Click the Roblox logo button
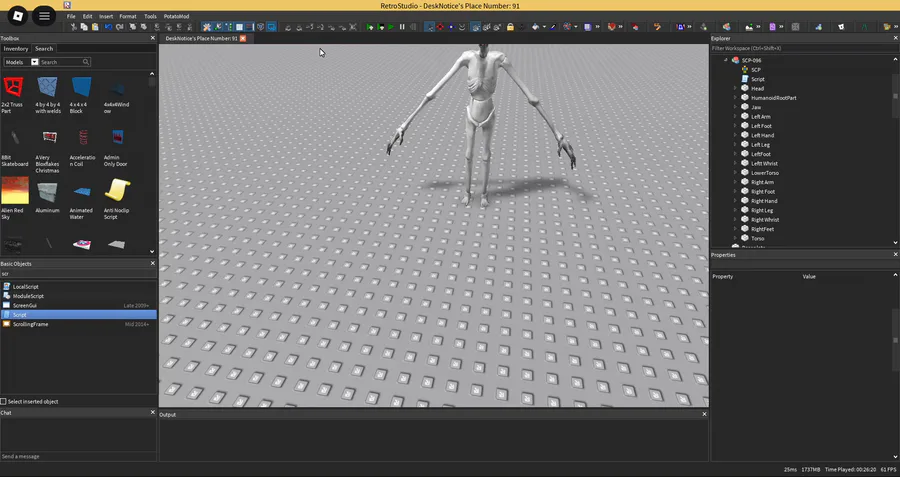The height and width of the screenshot is (477, 900). pos(18,15)
